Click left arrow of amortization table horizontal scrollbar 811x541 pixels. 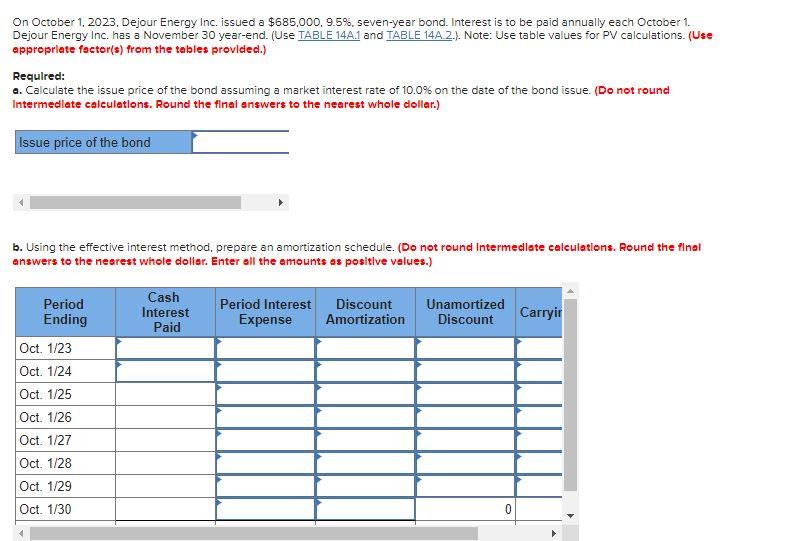[x=21, y=533]
